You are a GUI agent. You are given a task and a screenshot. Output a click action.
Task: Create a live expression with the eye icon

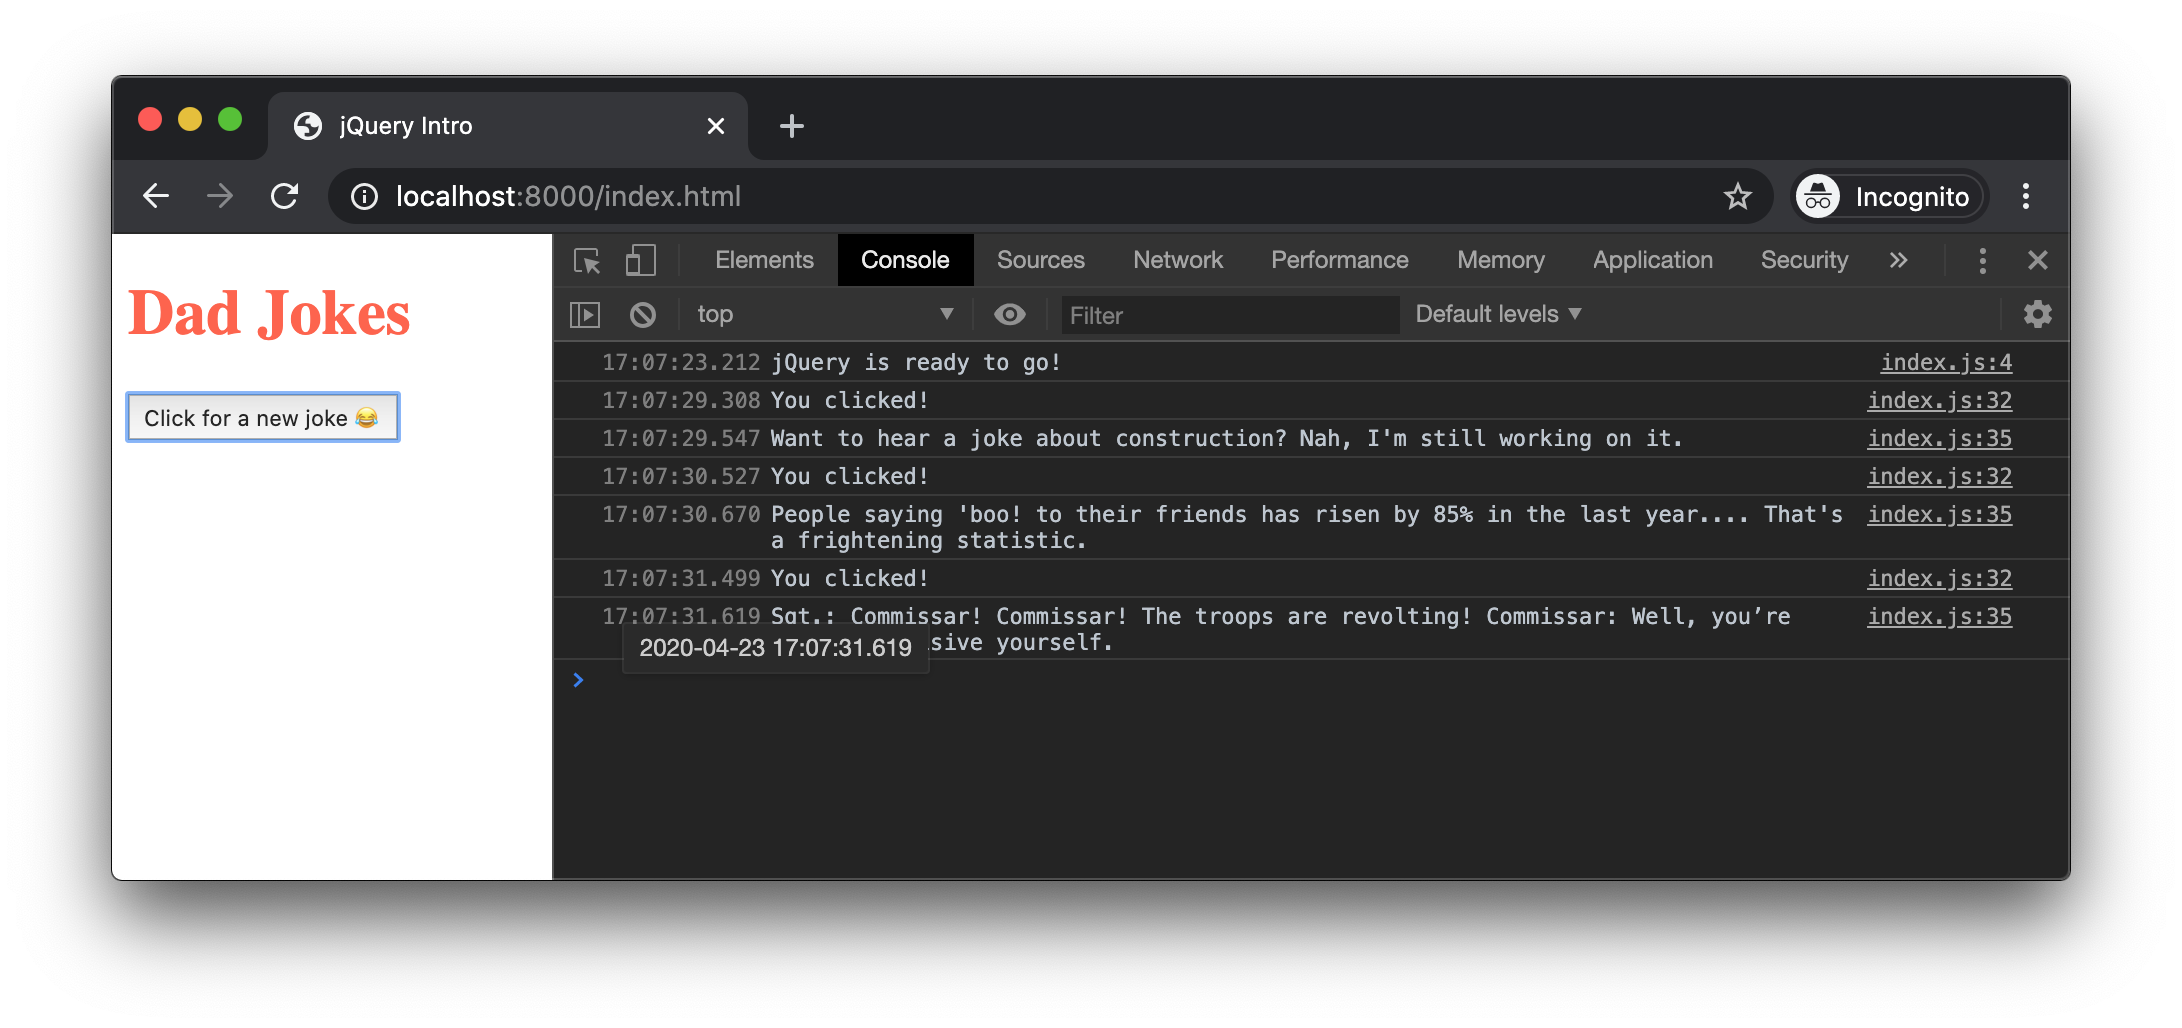(x=1010, y=314)
